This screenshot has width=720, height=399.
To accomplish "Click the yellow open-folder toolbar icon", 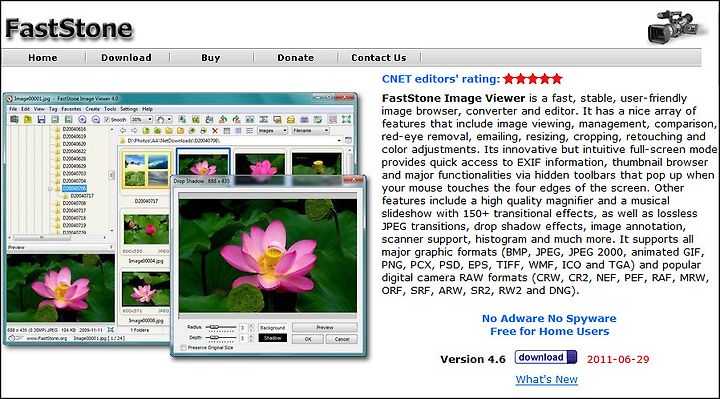I will (28, 119).
